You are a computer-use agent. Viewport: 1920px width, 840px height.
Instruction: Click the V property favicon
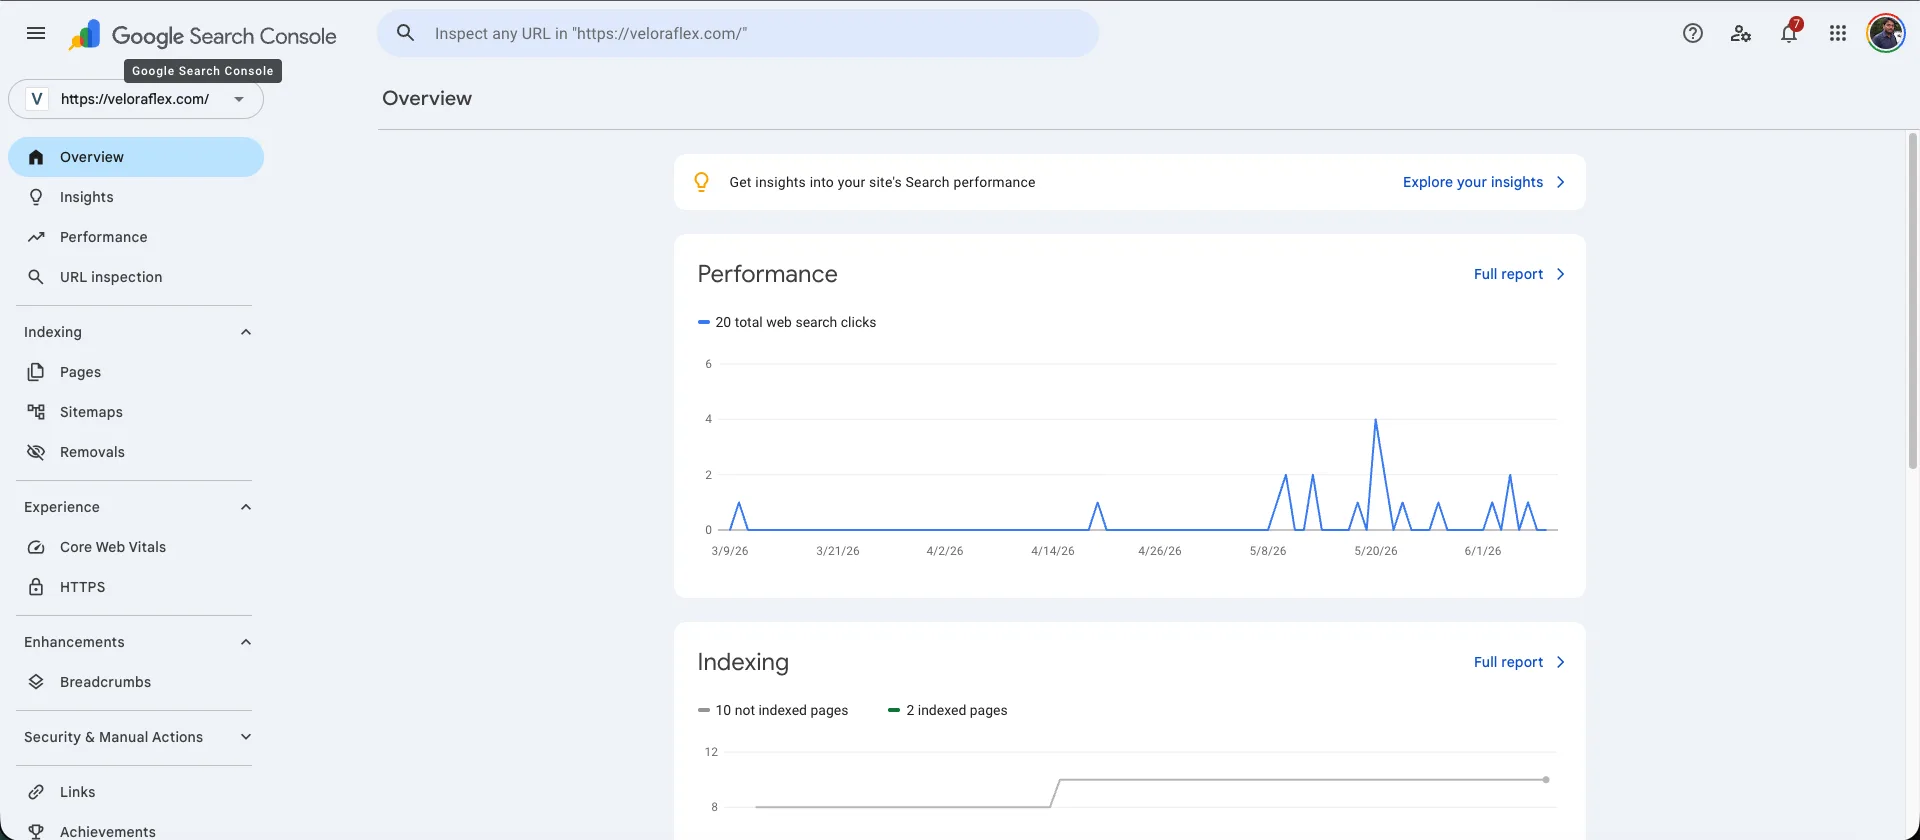37,99
